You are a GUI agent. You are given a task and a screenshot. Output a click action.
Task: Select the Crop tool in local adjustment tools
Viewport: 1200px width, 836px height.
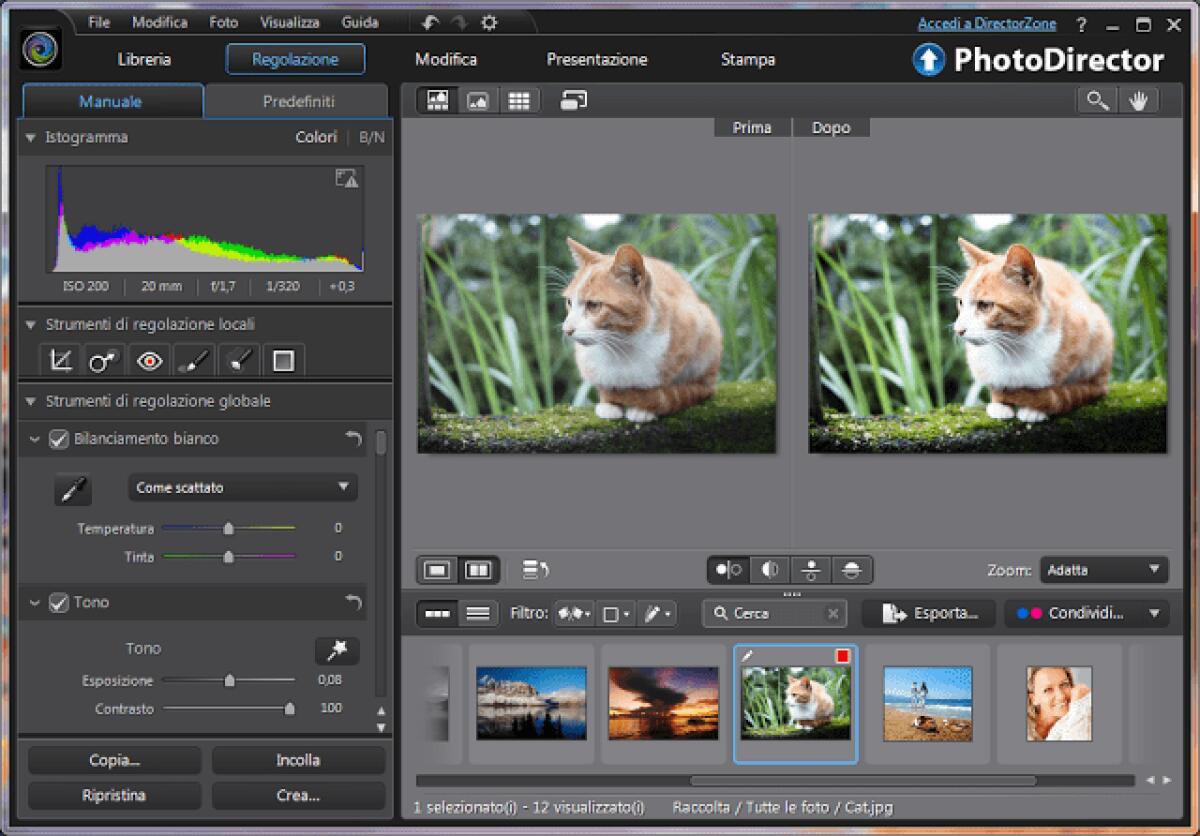(x=60, y=360)
